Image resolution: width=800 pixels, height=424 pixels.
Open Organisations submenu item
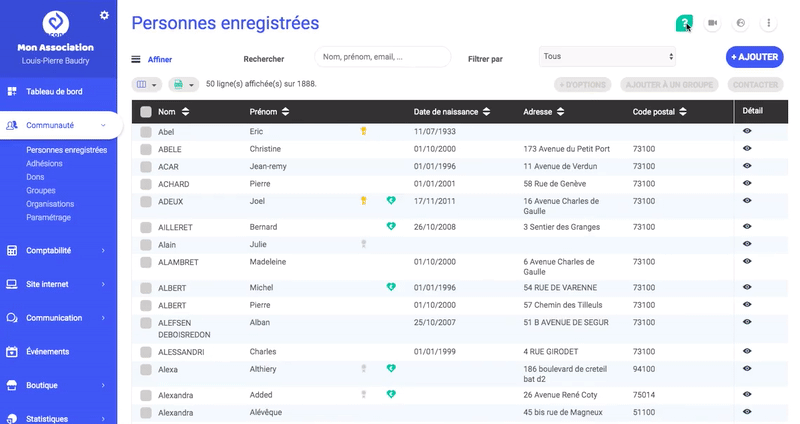pos(50,204)
